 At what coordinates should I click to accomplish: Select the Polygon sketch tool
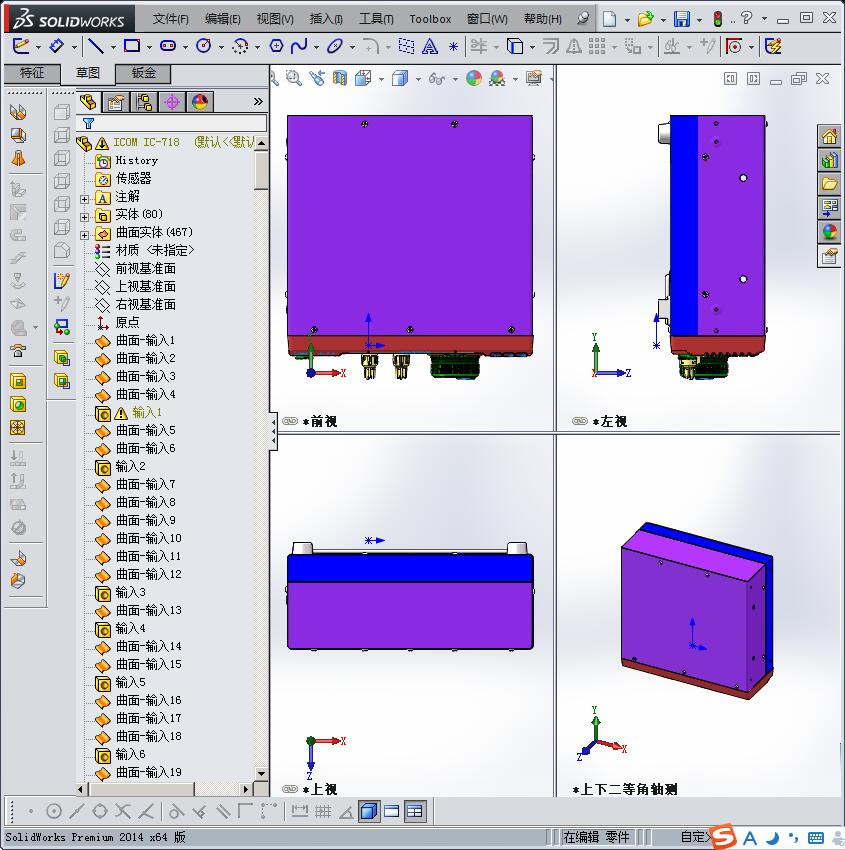click(276, 47)
